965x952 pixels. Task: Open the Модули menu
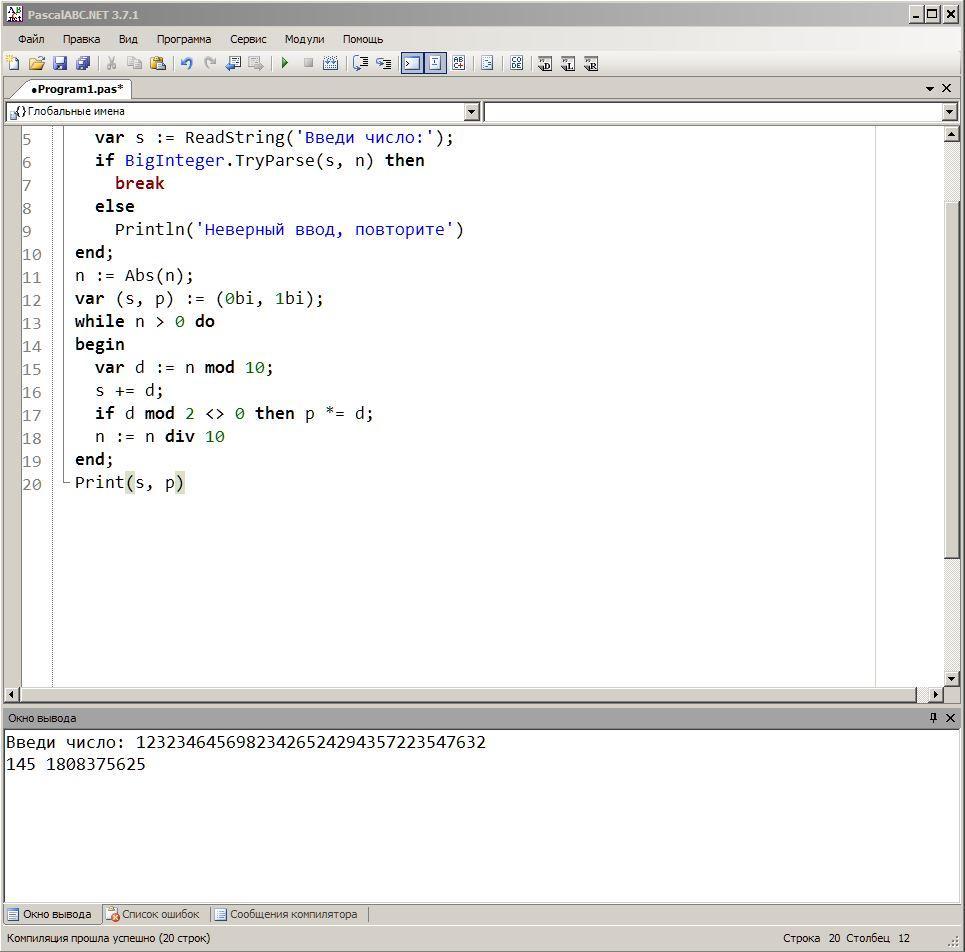click(304, 39)
